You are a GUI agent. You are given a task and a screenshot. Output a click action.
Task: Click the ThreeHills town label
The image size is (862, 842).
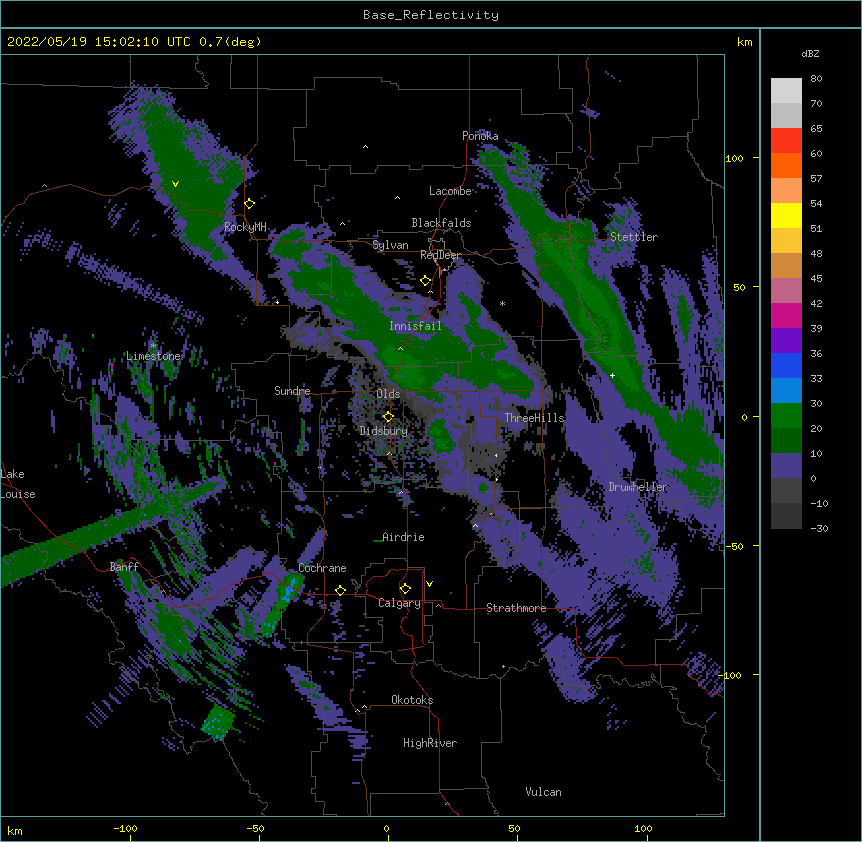[534, 418]
